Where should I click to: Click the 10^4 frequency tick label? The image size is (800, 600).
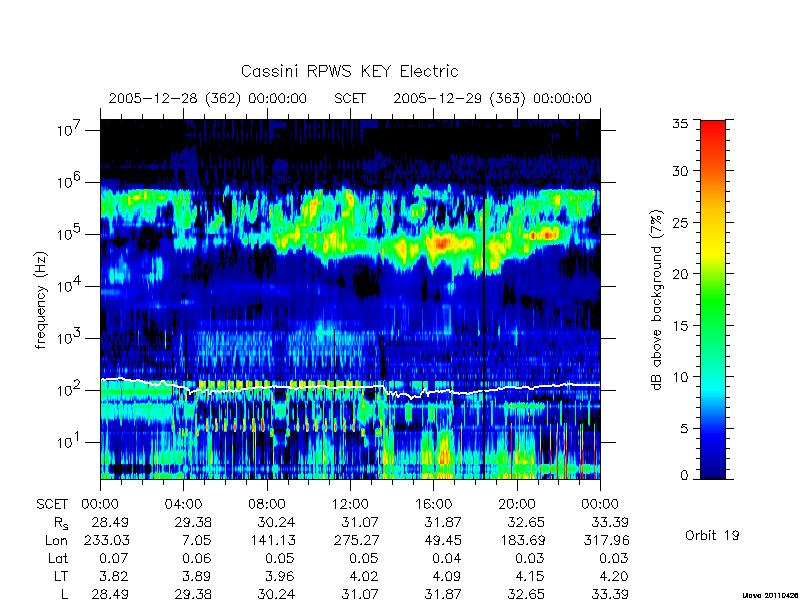(69, 286)
